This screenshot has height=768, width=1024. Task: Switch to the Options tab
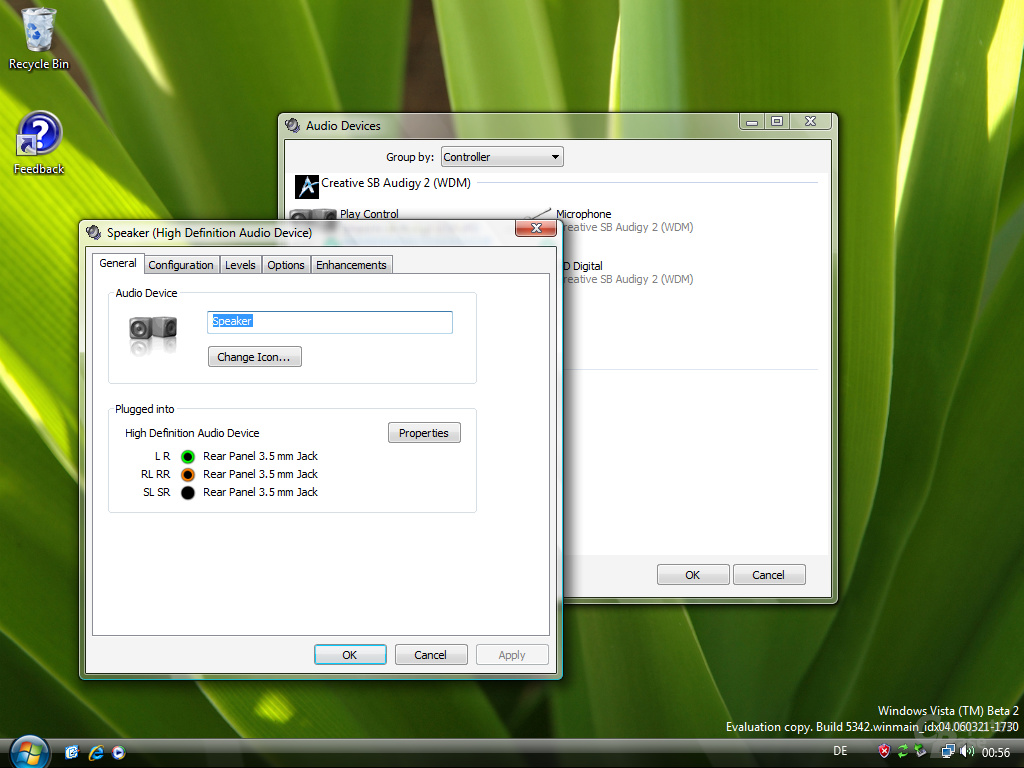285,265
